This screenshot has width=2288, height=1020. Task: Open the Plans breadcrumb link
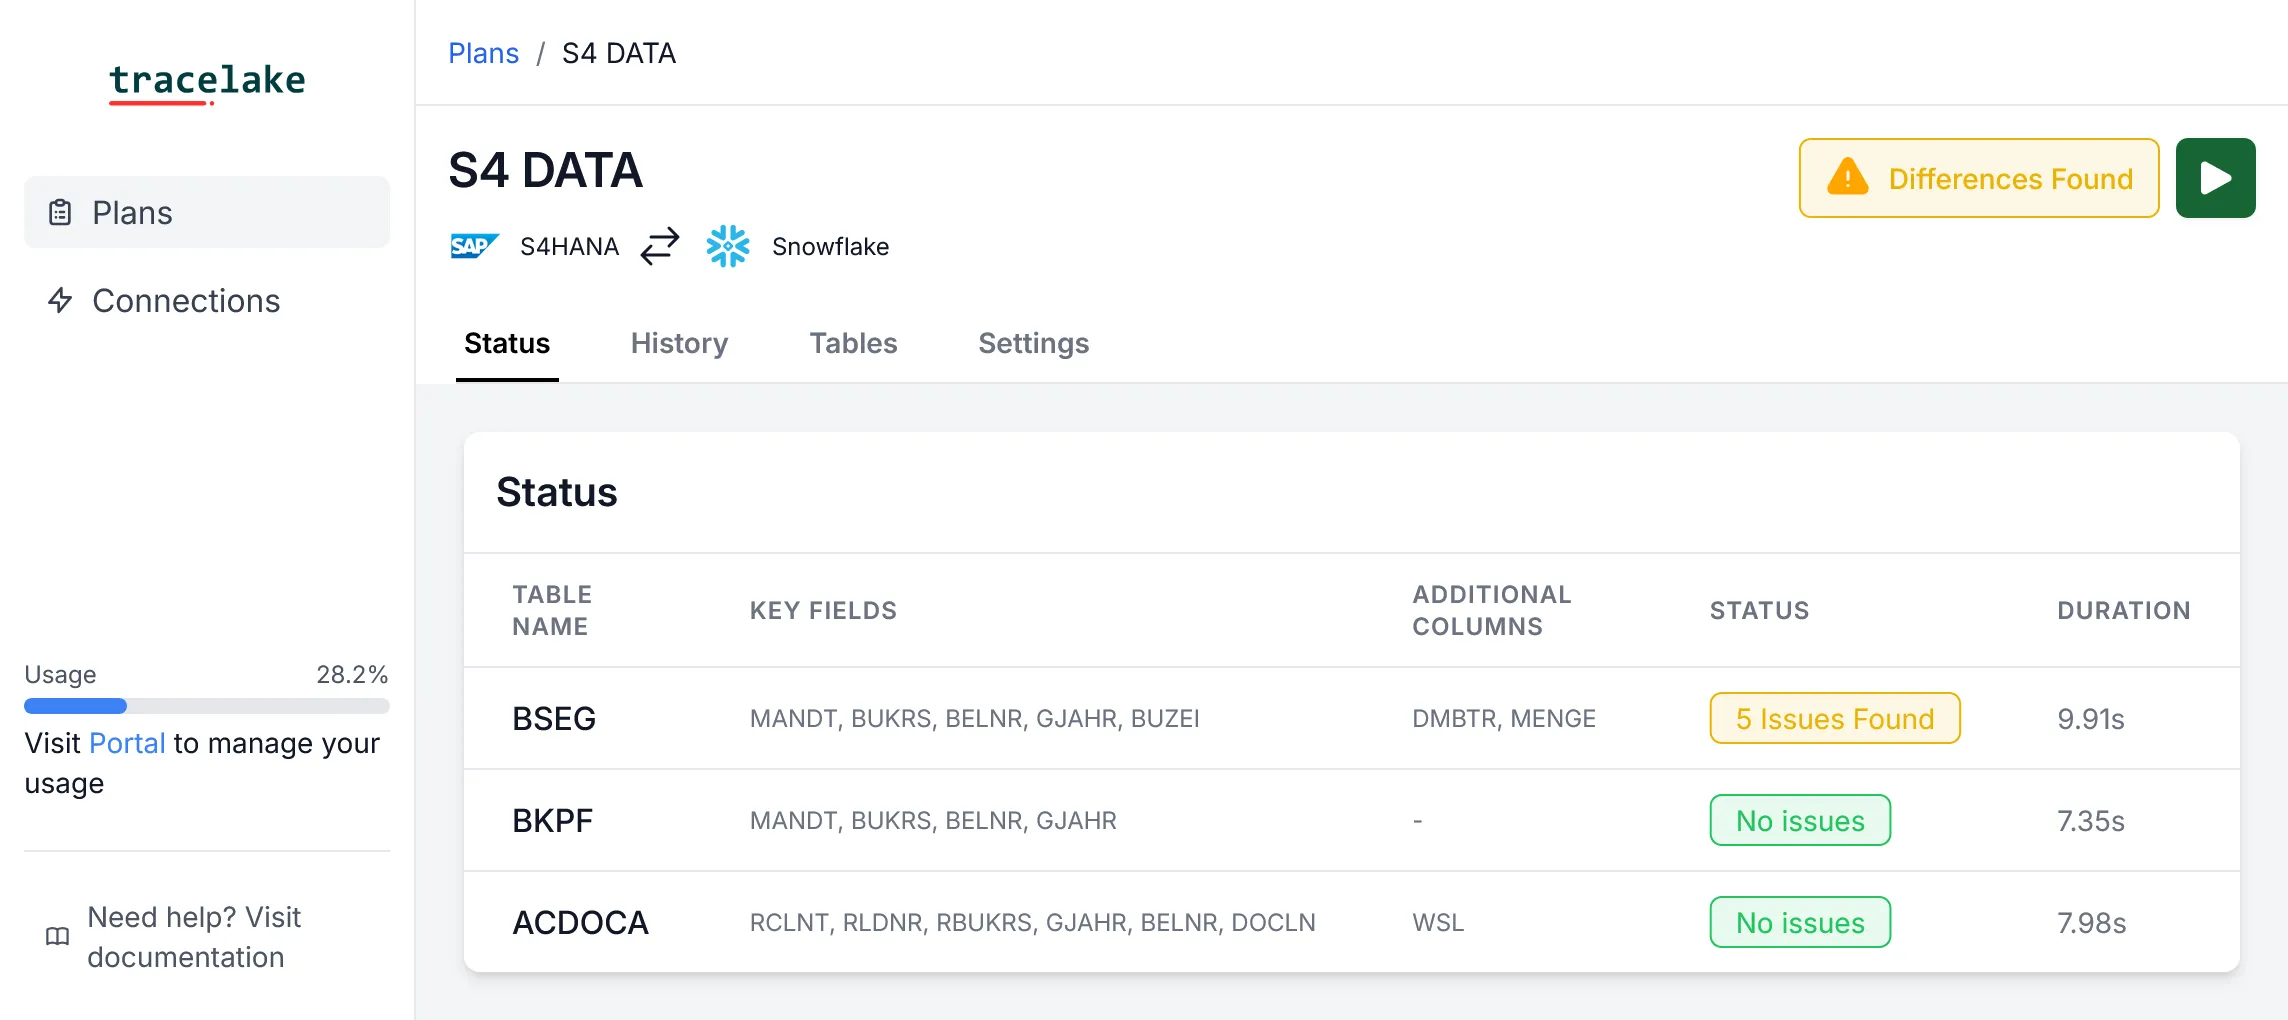484,53
